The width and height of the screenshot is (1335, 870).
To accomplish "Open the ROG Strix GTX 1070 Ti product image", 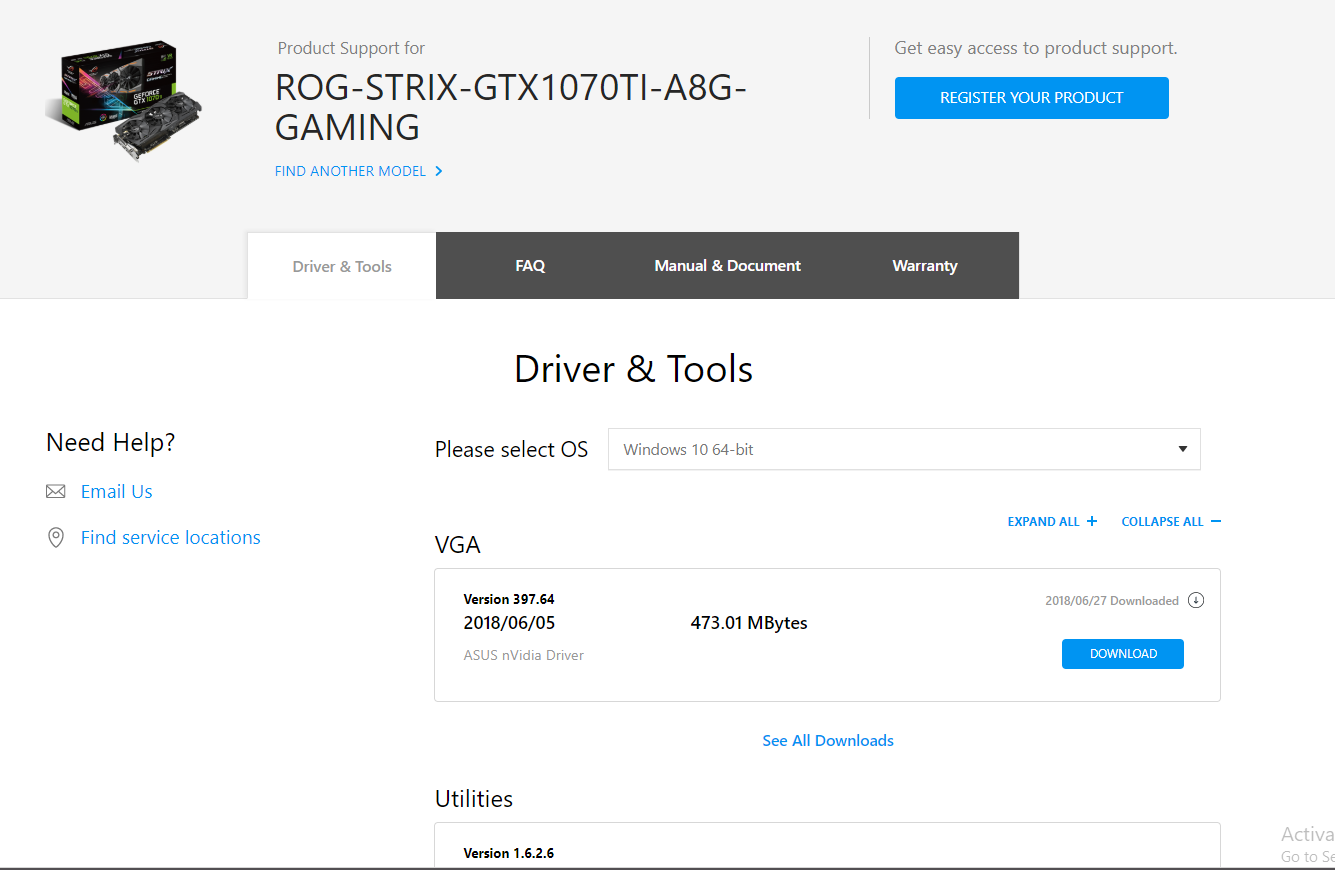I will (x=124, y=100).
